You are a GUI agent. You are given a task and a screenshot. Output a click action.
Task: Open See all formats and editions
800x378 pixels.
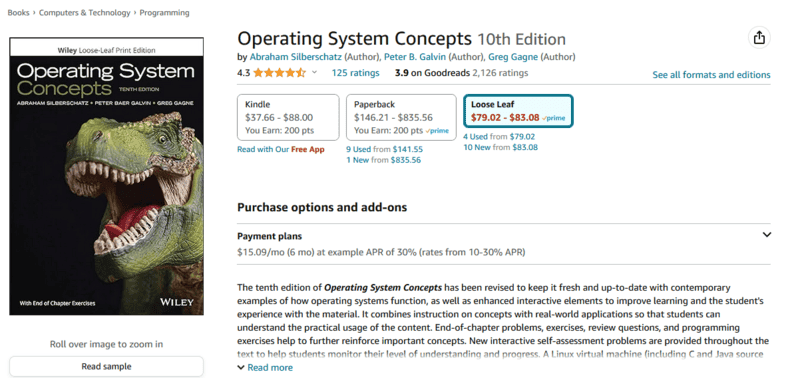[x=711, y=75]
